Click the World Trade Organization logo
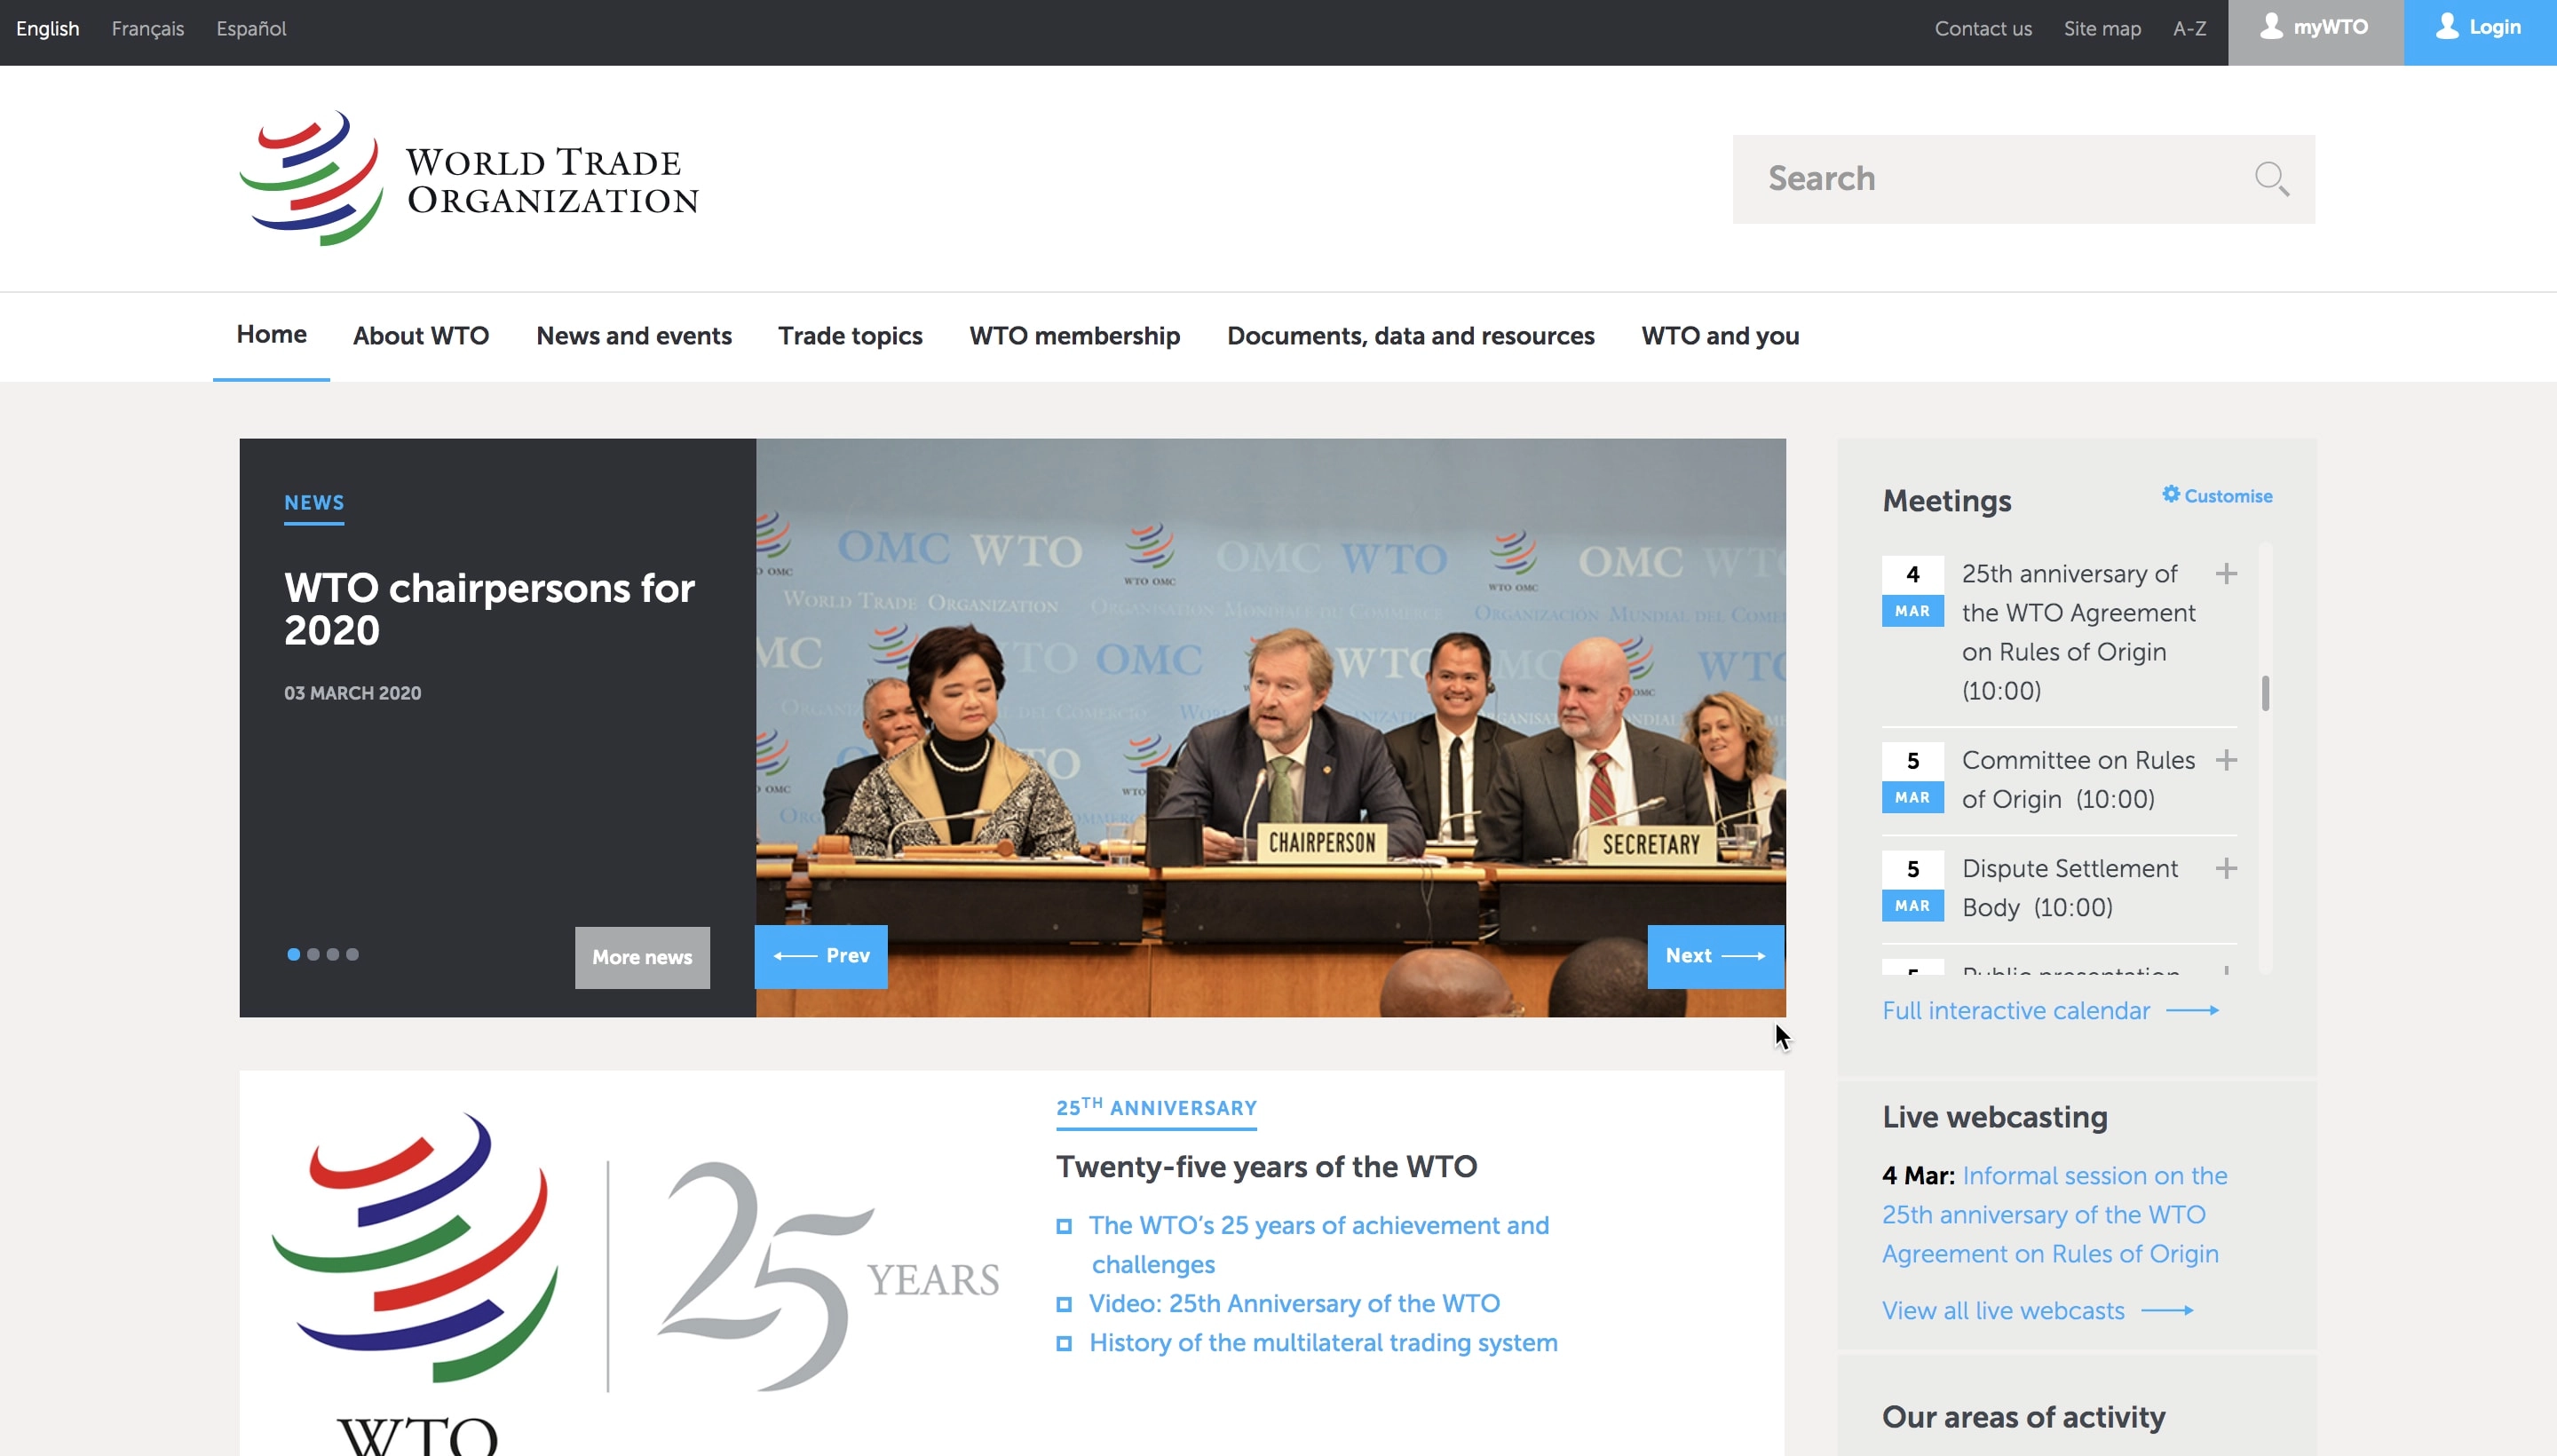 coord(468,179)
